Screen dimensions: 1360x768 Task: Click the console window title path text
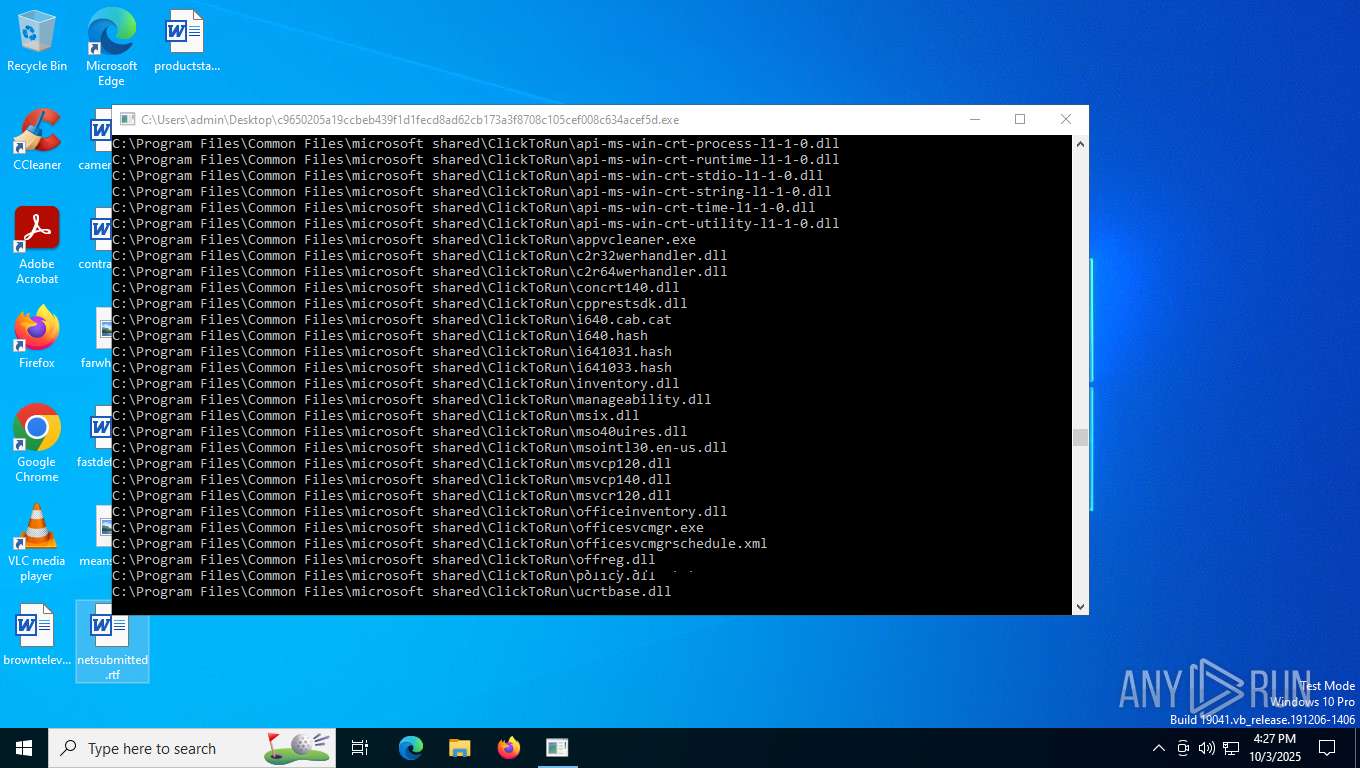(x=410, y=120)
